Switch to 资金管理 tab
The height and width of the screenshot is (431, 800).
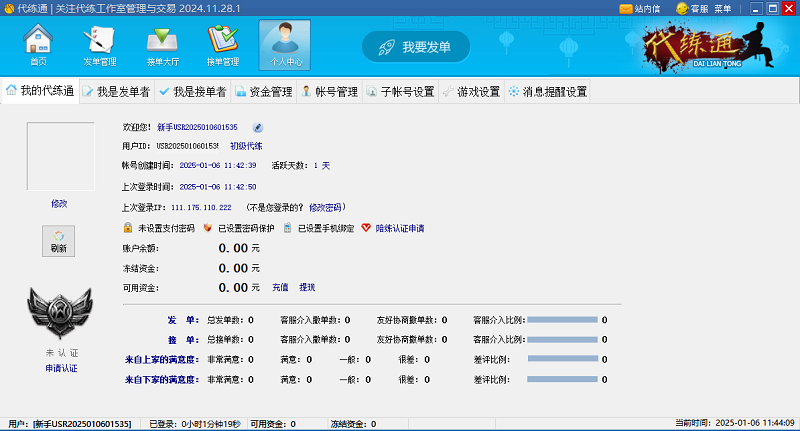(263, 92)
